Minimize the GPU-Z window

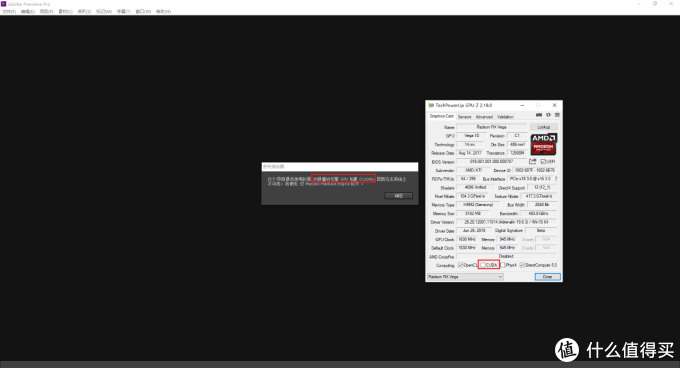(522, 105)
